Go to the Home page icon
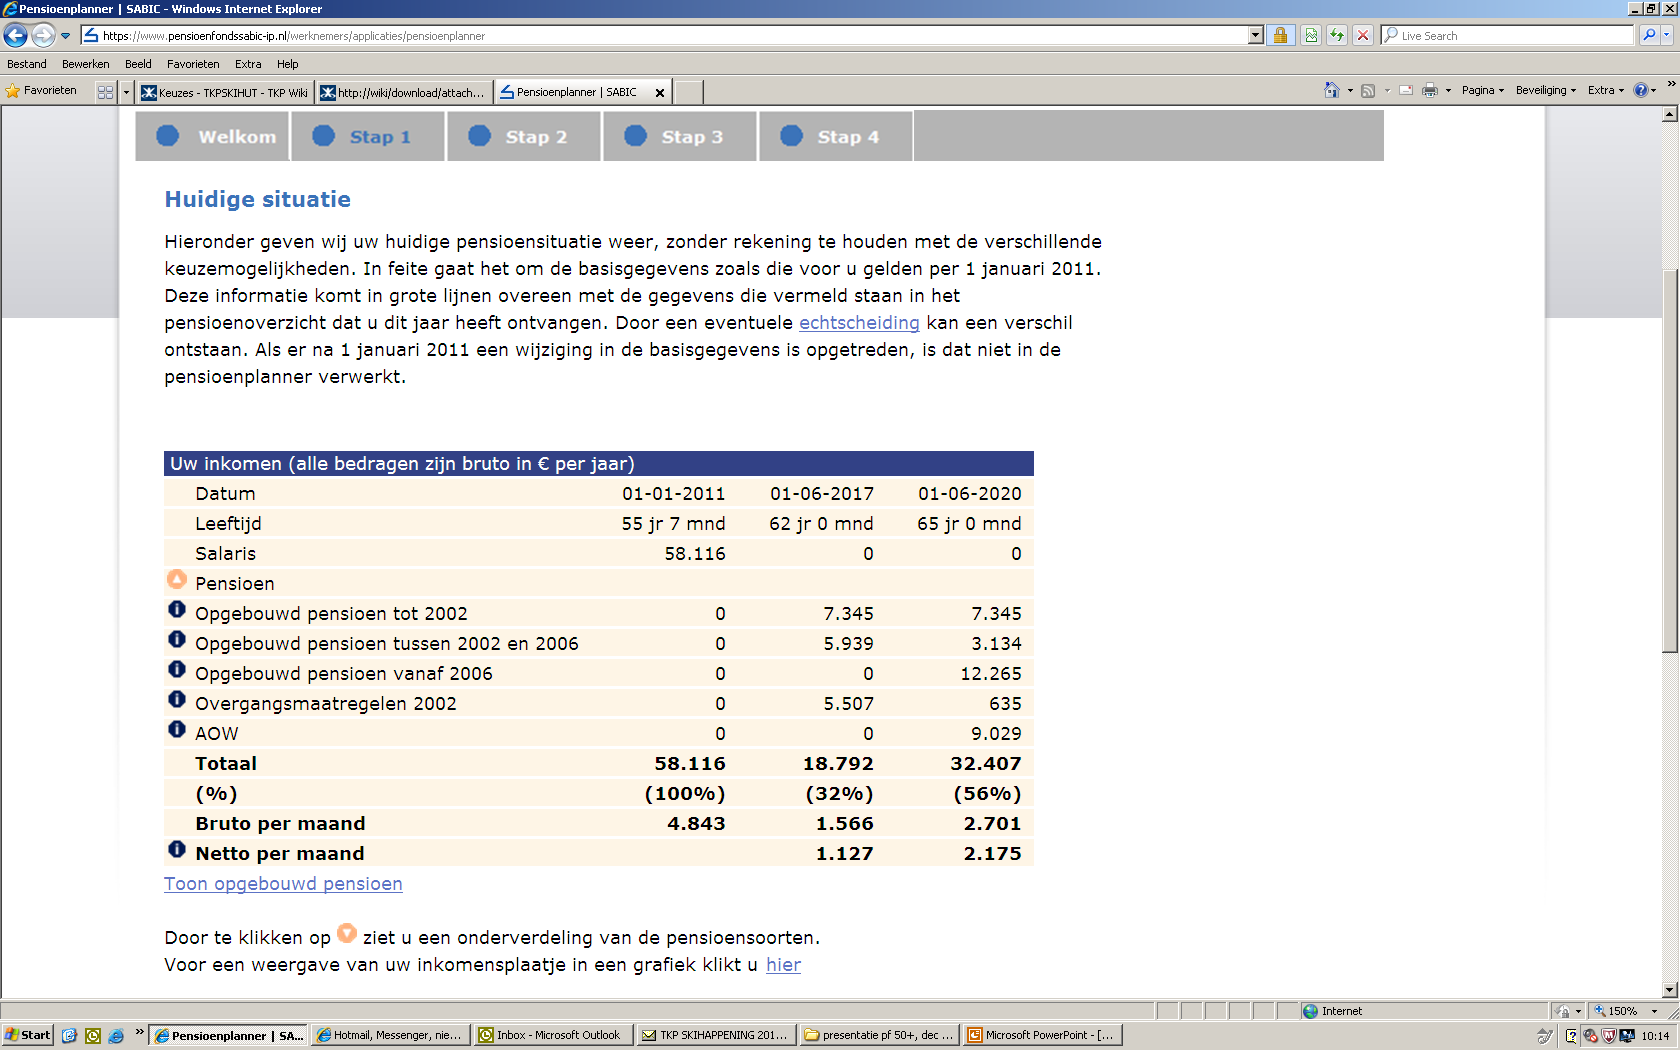Screen dimensions: 1680x1050 pos(1331,90)
